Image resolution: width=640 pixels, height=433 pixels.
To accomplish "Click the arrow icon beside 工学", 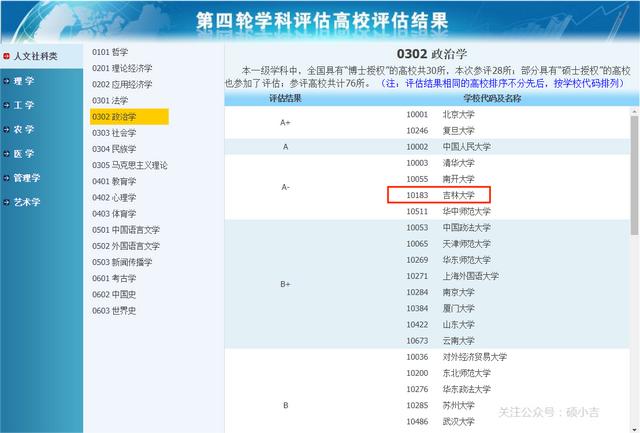I will point(6,105).
